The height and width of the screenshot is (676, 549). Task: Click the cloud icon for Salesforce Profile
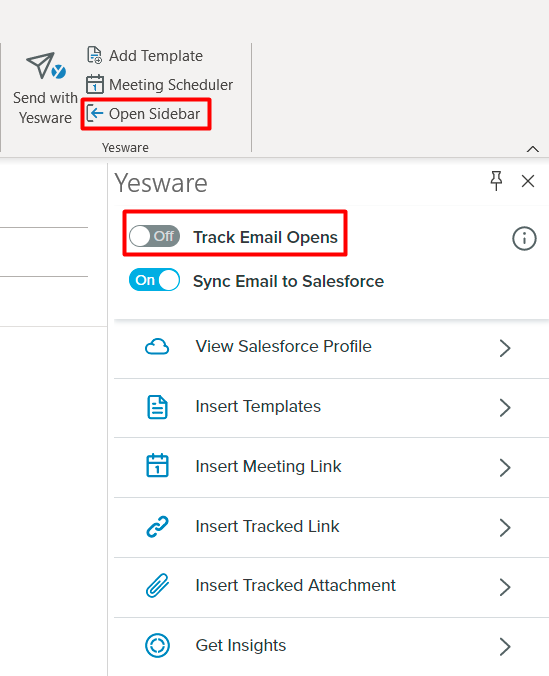(x=157, y=347)
